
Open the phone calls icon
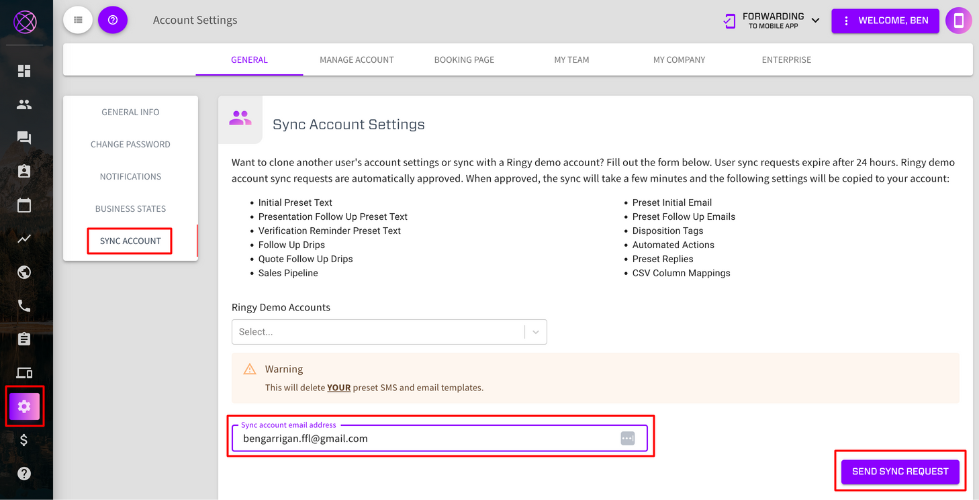click(x=24, y=306)
